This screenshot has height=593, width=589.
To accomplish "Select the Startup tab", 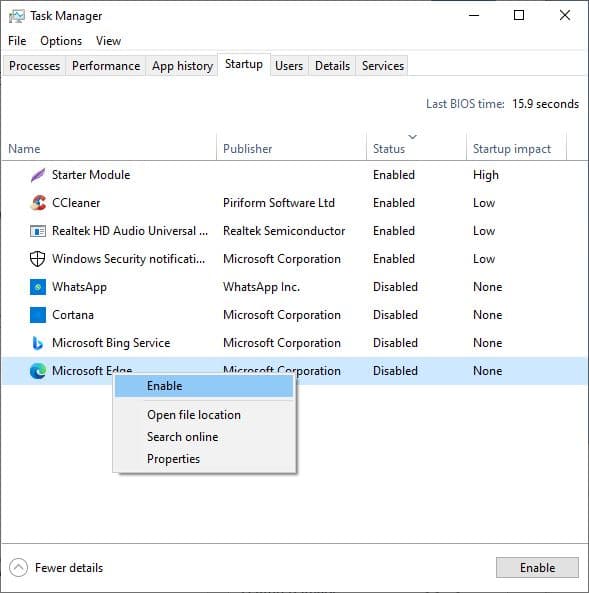I will [244, 64].
